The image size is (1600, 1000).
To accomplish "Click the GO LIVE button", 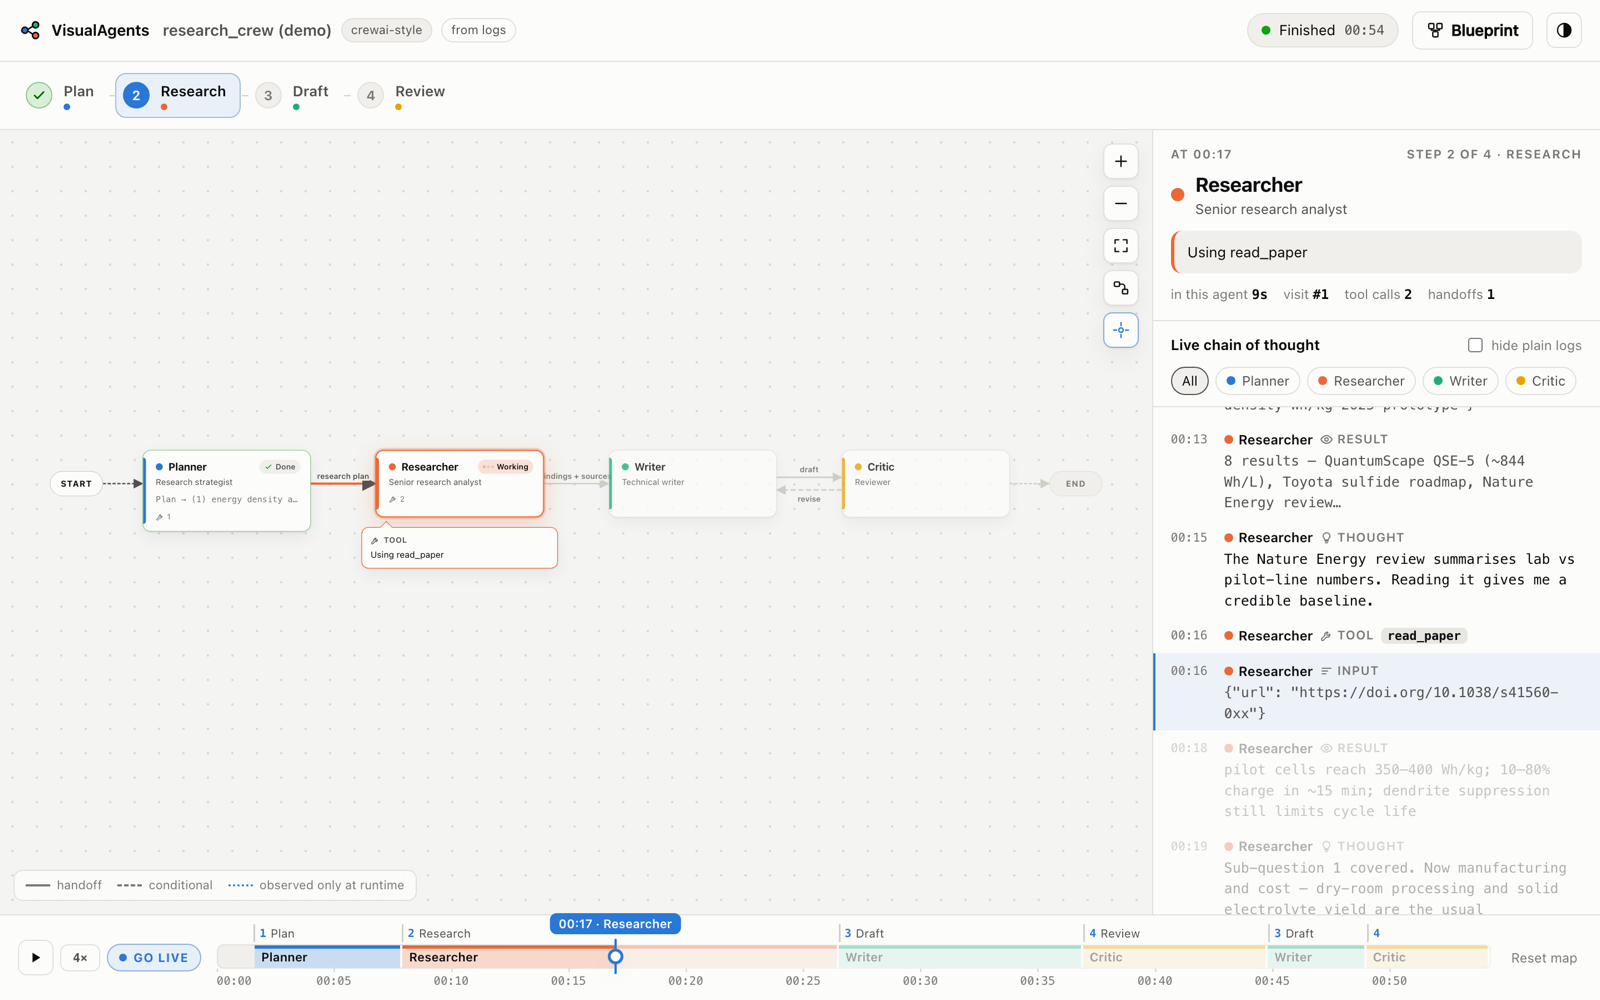I will [154, 957].
